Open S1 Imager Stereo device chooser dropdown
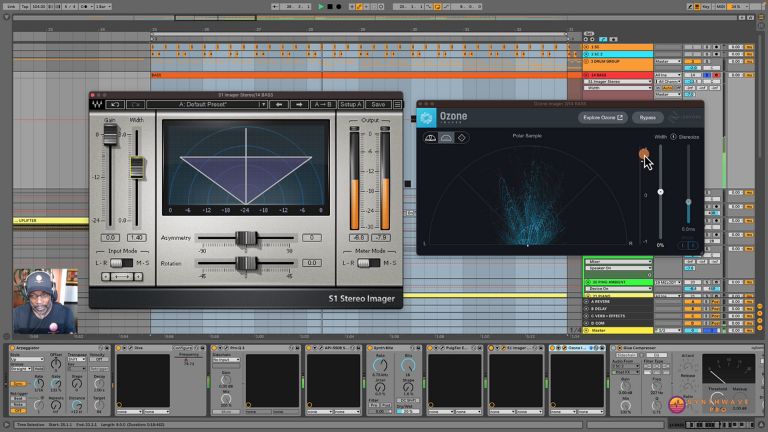This screenshot has width=768, height=432. (618, 81)
